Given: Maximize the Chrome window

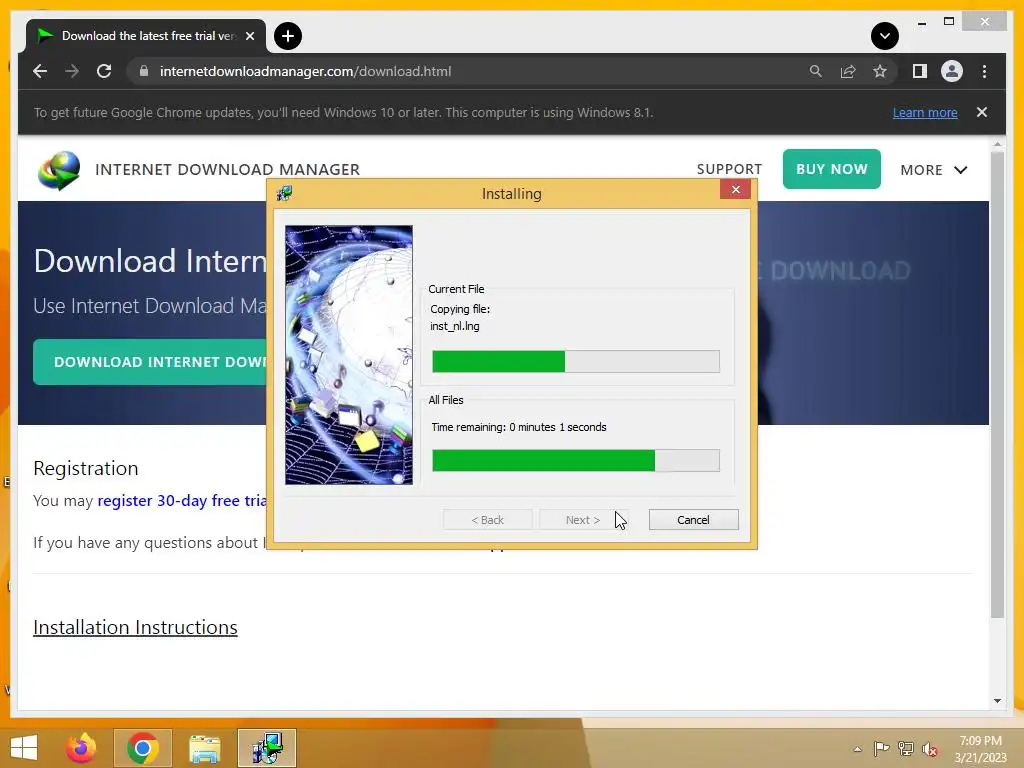Looking at the screenshot, I should click(949, 22).
